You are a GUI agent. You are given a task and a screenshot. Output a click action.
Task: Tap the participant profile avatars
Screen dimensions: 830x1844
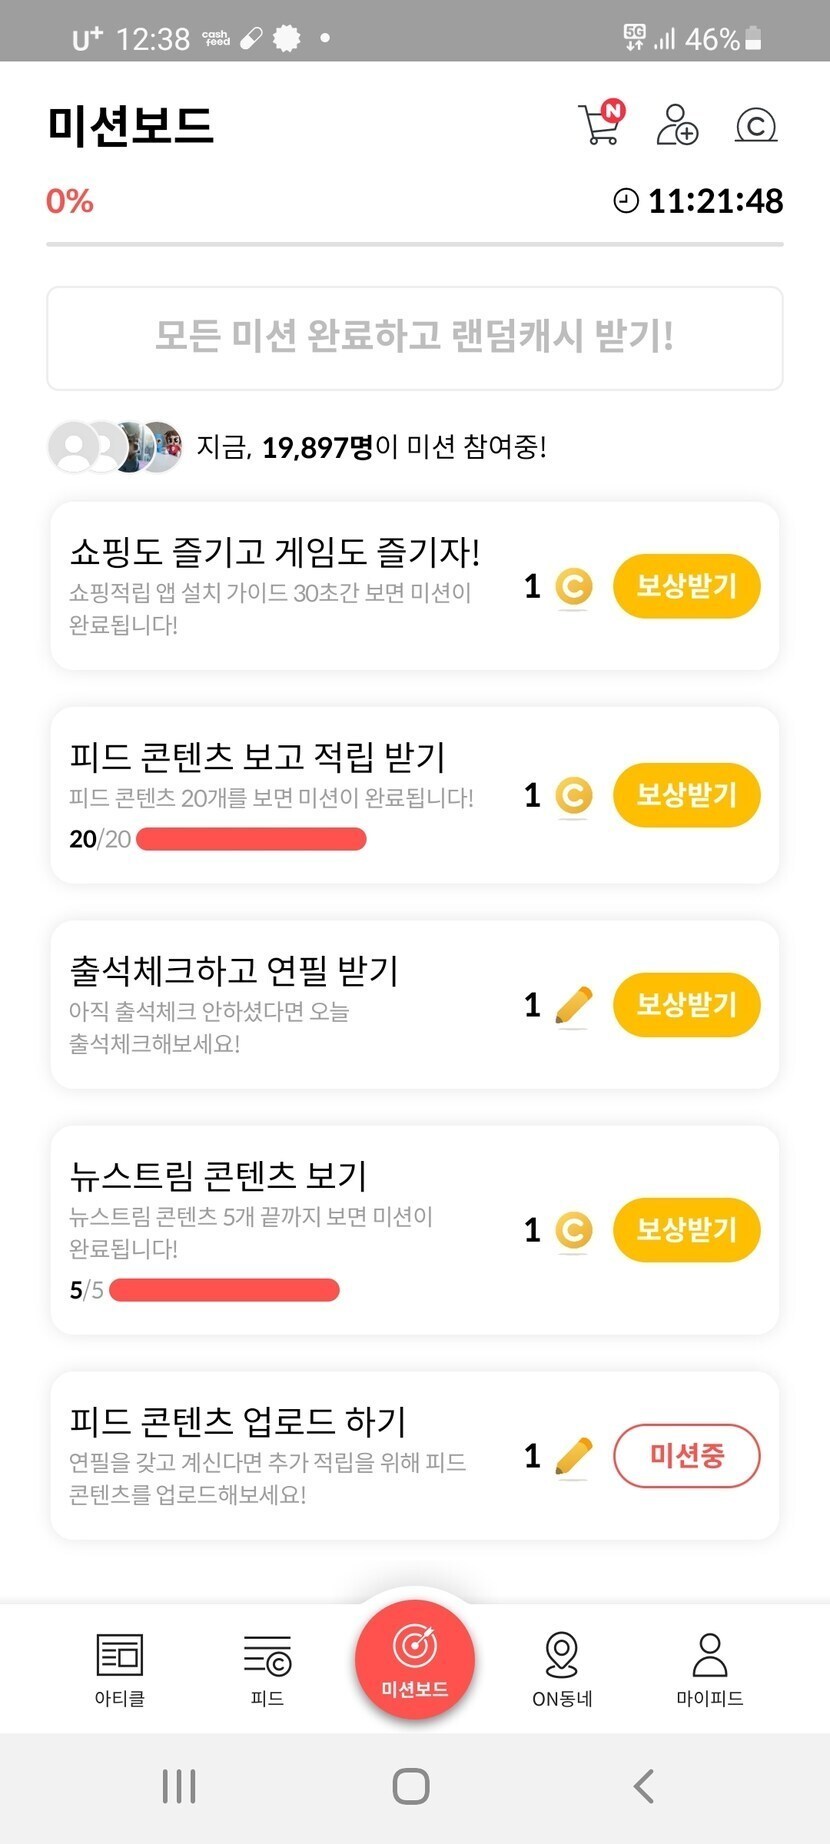point(116,446)
